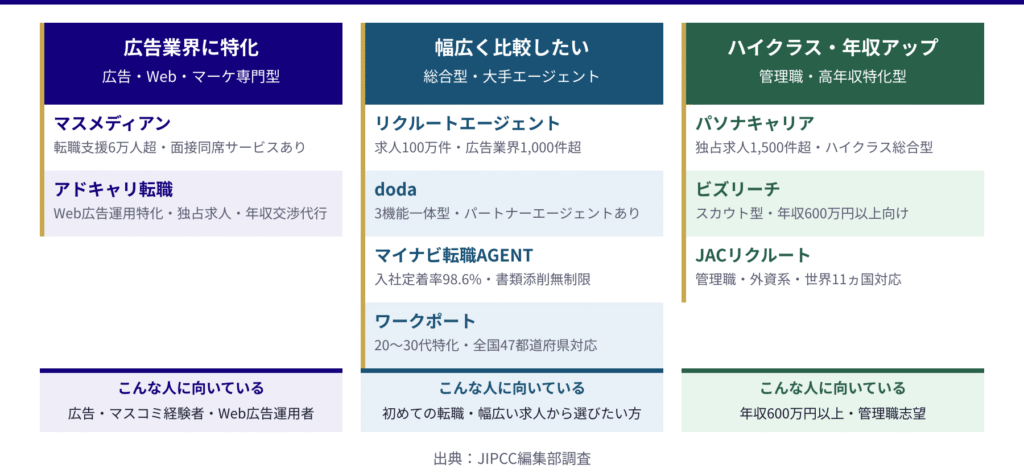Select マイナビ転職AGENT entry
The height and width of the screenshot is (473, 1024).
454,255
